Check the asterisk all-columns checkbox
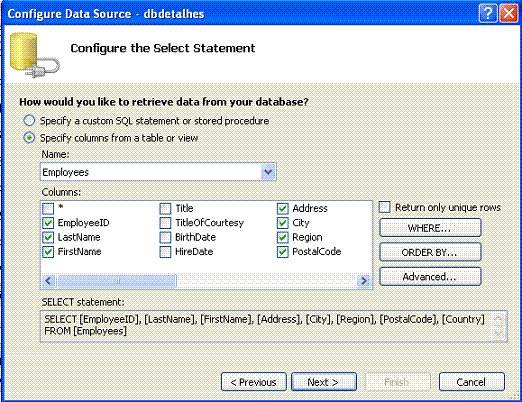This screenshot has width=522, height=402. [48, 209]
